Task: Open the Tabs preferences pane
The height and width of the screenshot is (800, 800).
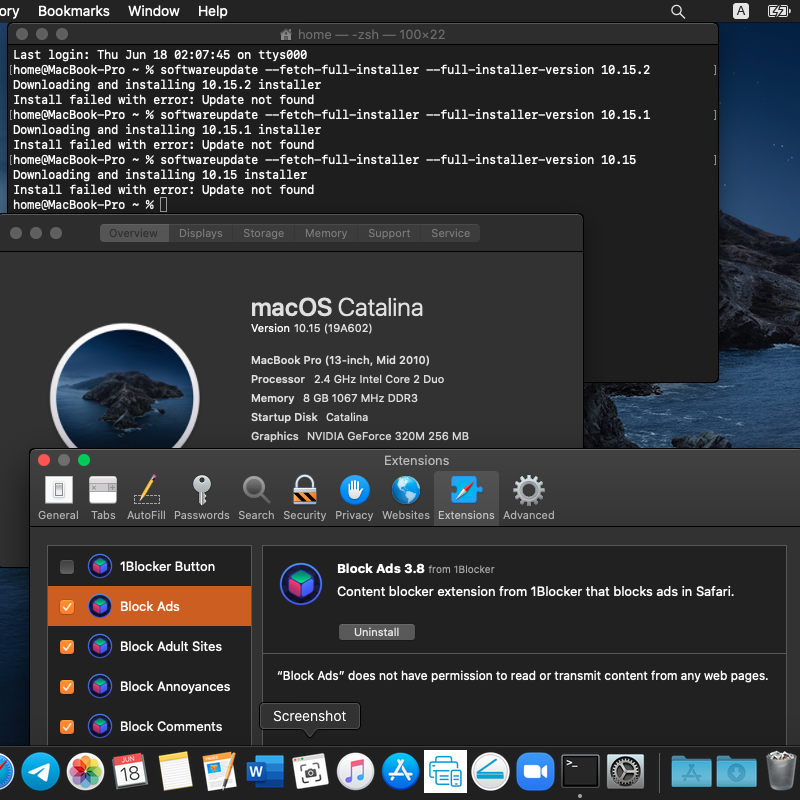Action: click(103, 498)
